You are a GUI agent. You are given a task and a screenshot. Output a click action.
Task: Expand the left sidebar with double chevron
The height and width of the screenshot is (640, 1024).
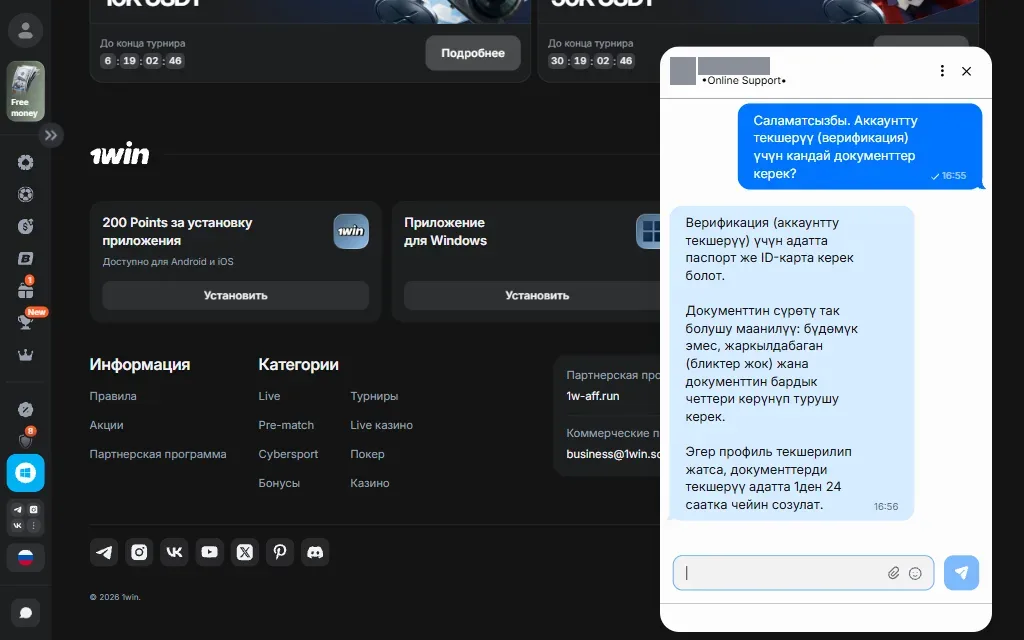pyautogui.click(x=51, y=136)
